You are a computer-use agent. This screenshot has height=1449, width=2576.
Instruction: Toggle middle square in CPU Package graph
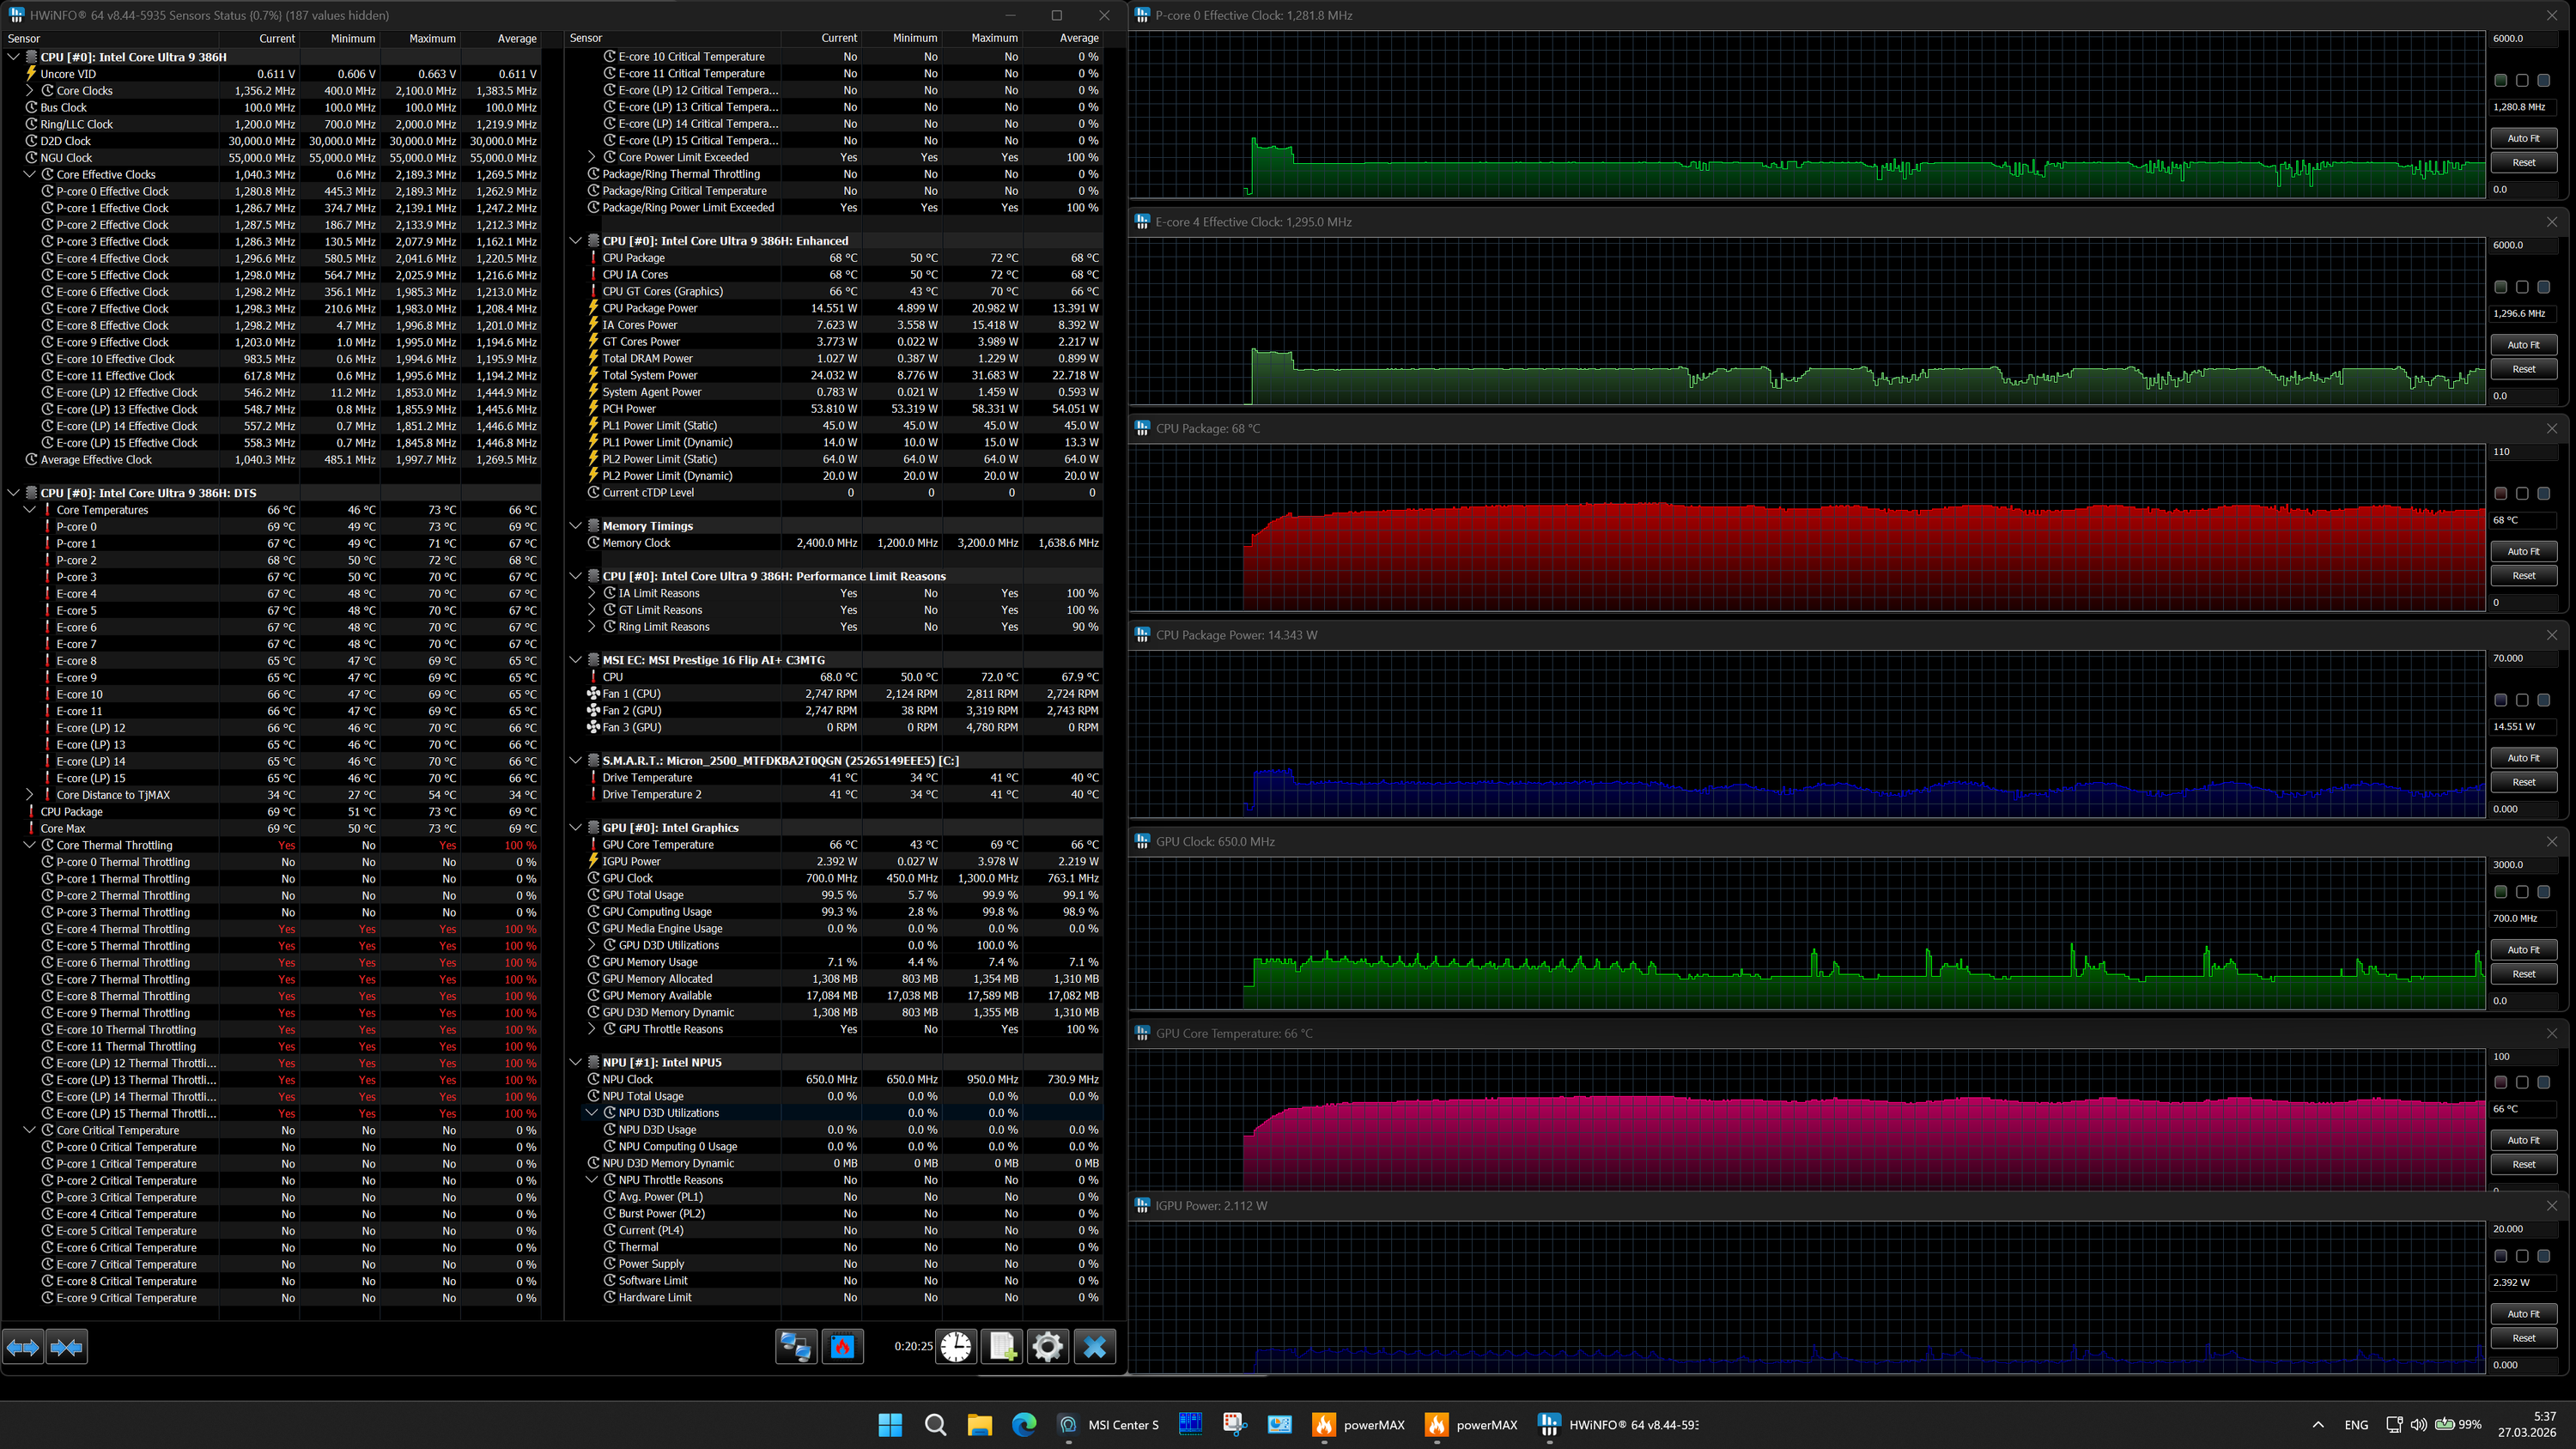(x=2522, y=494)
